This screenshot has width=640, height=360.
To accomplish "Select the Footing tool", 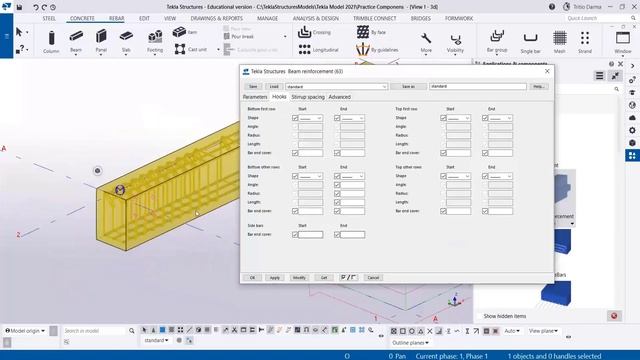I will point(155,41).
